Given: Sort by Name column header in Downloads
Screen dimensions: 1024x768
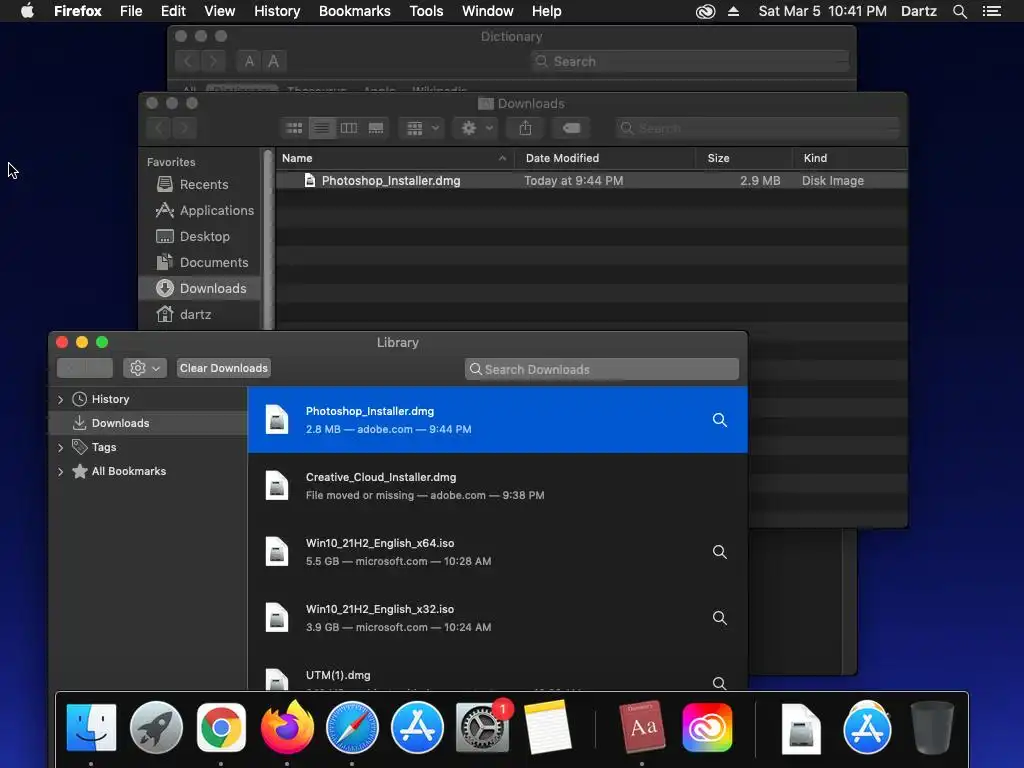Looking at the screenshot, I should 394,158.
